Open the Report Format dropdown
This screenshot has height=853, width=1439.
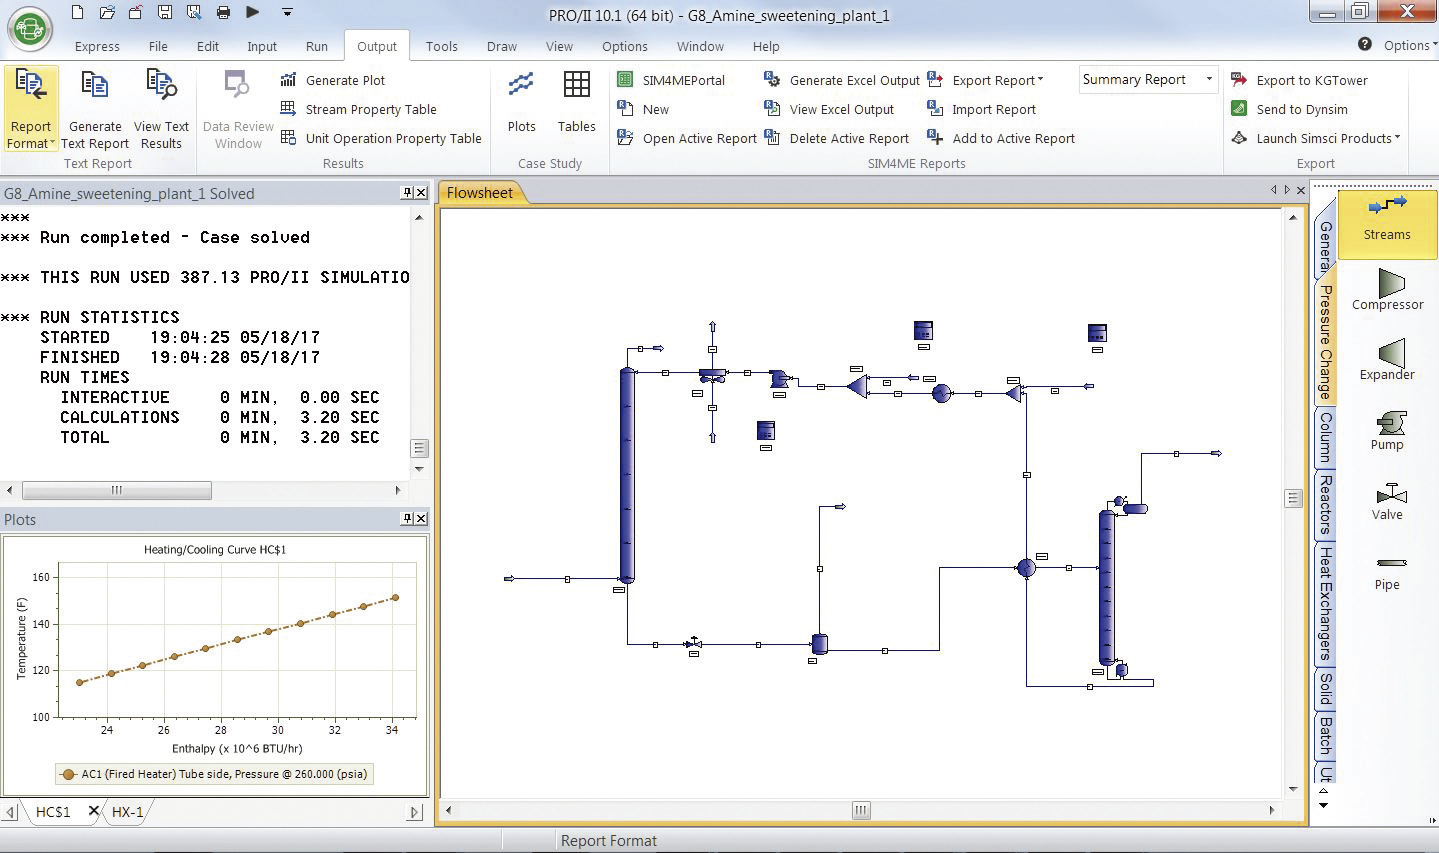[x=31, y=110]
